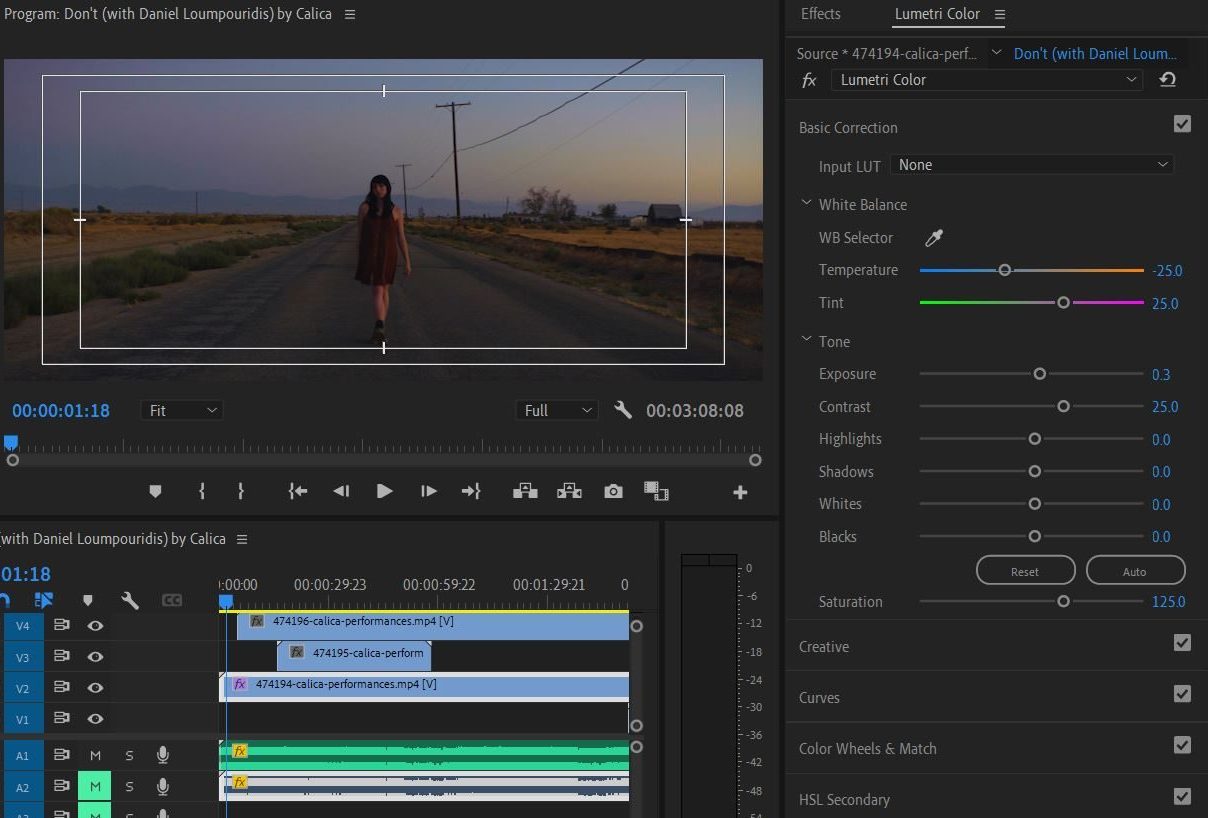Open timeline display settings wrench
Image resolution: width=1208 pixels, height=818 pixels.
pyautogui.click(x=130, y=600)
